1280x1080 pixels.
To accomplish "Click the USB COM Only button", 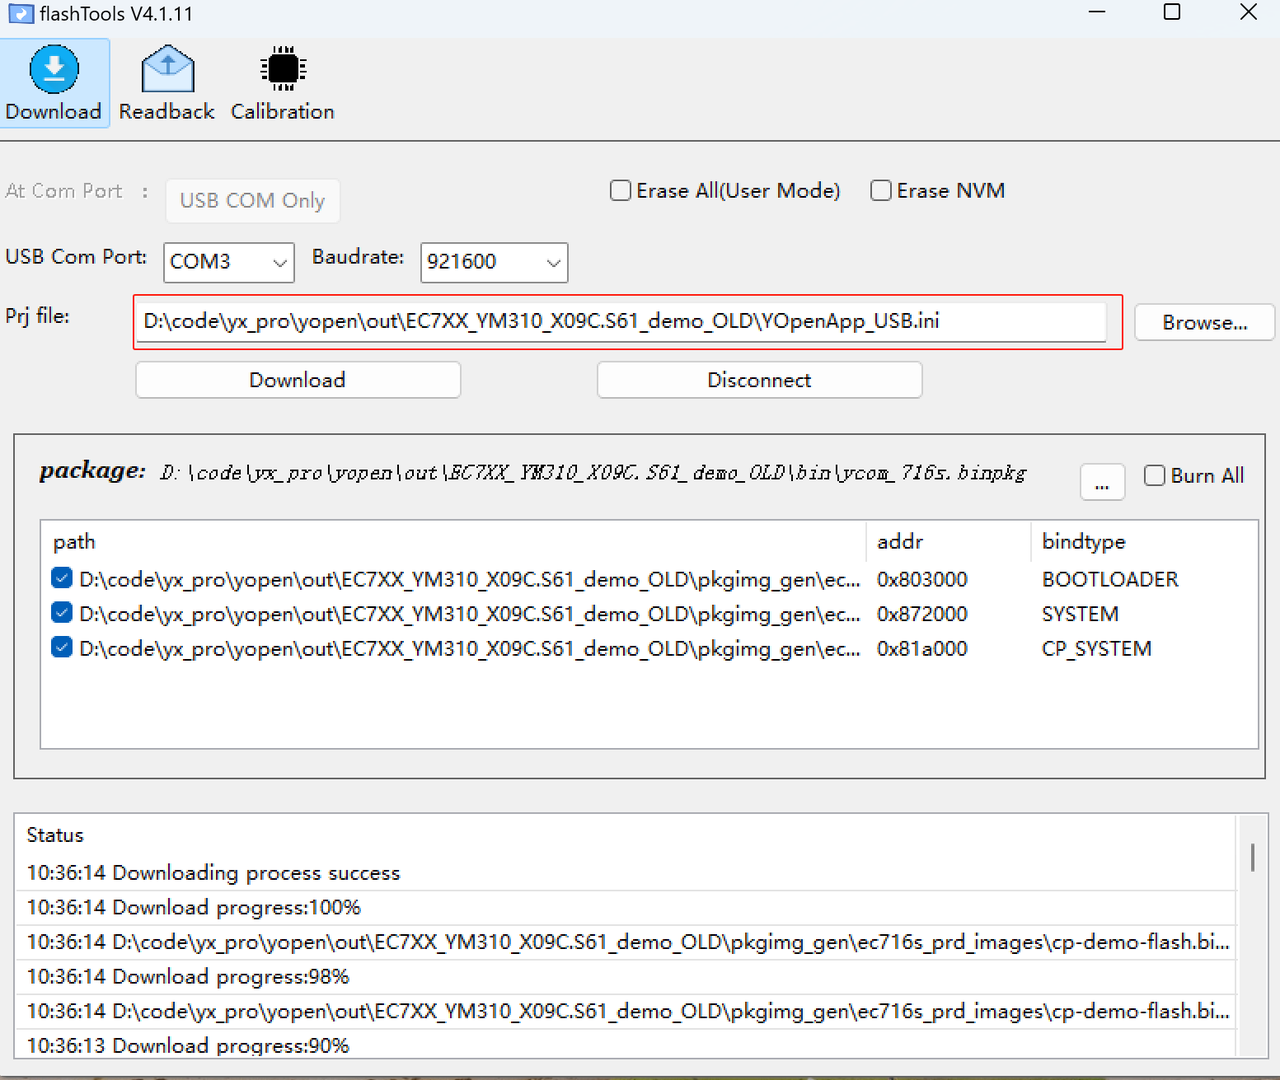I will (x=252, y=200).
